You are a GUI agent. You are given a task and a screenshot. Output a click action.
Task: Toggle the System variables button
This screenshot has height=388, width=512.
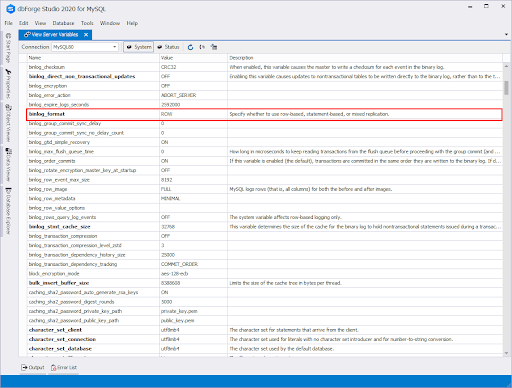(x=139, y=47)
